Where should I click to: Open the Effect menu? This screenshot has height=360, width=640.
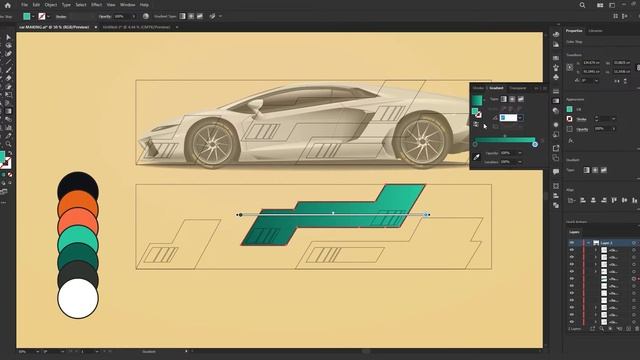point(97,5)
